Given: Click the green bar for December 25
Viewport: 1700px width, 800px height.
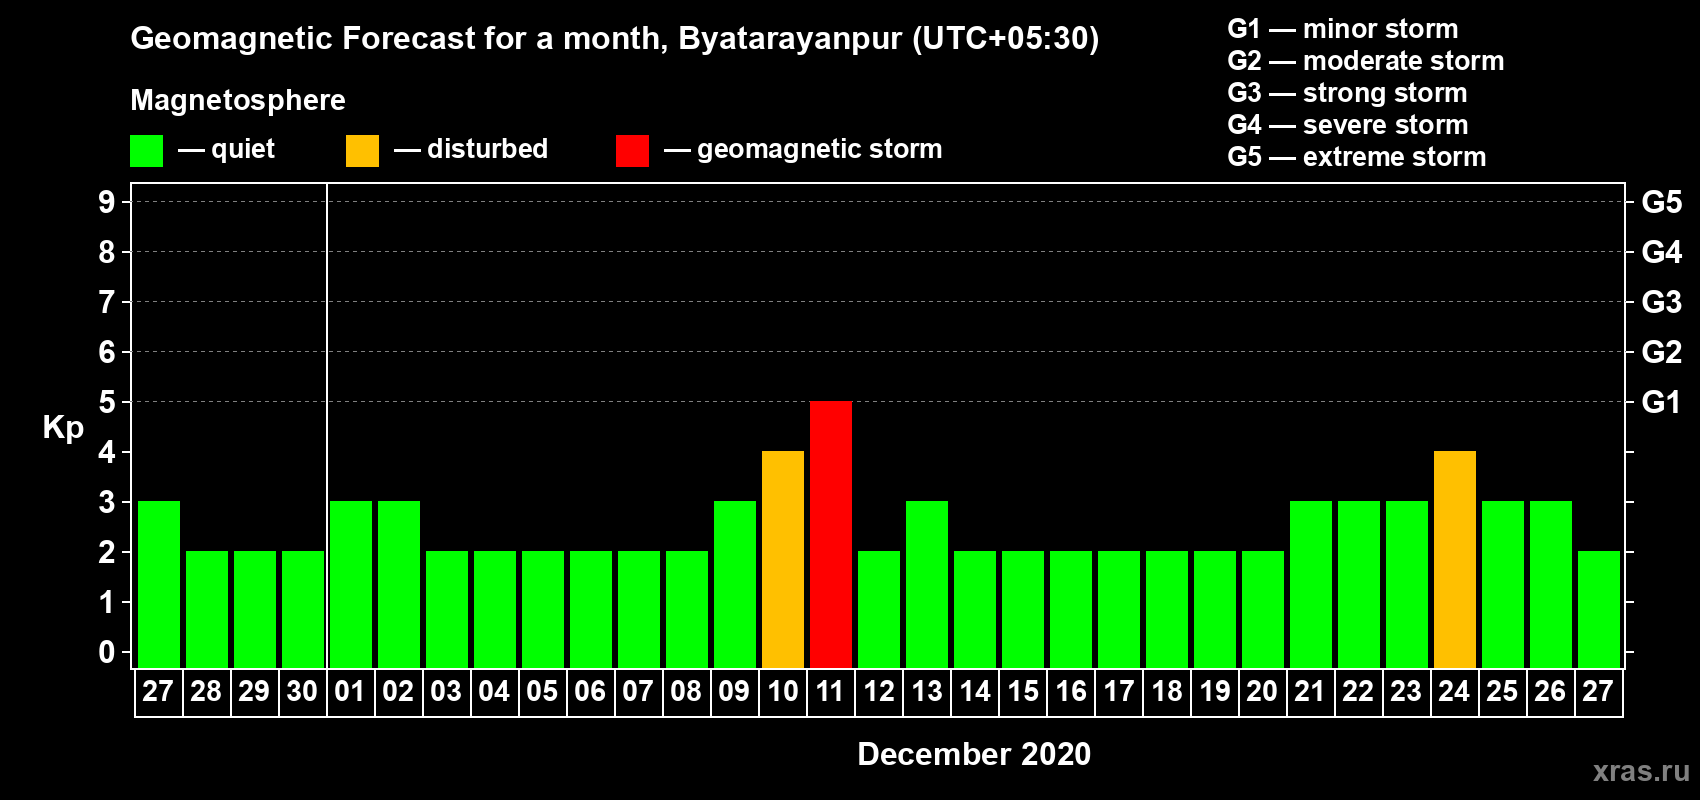Looking at the screenshot, I should click(x=1503, y=584).
